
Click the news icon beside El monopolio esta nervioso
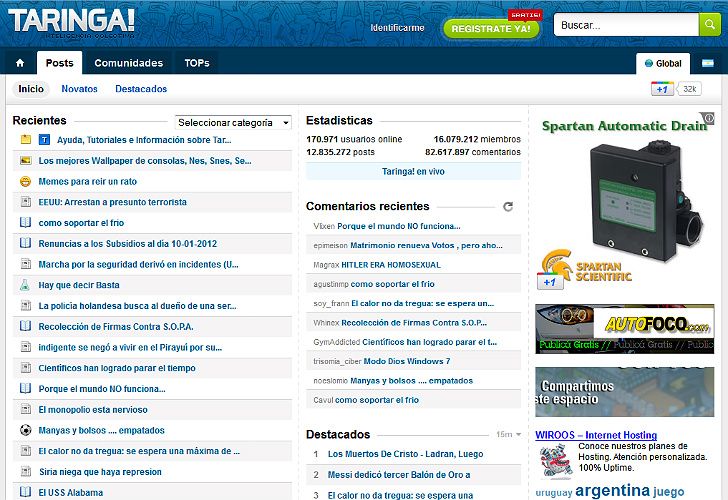click(26, 409)
